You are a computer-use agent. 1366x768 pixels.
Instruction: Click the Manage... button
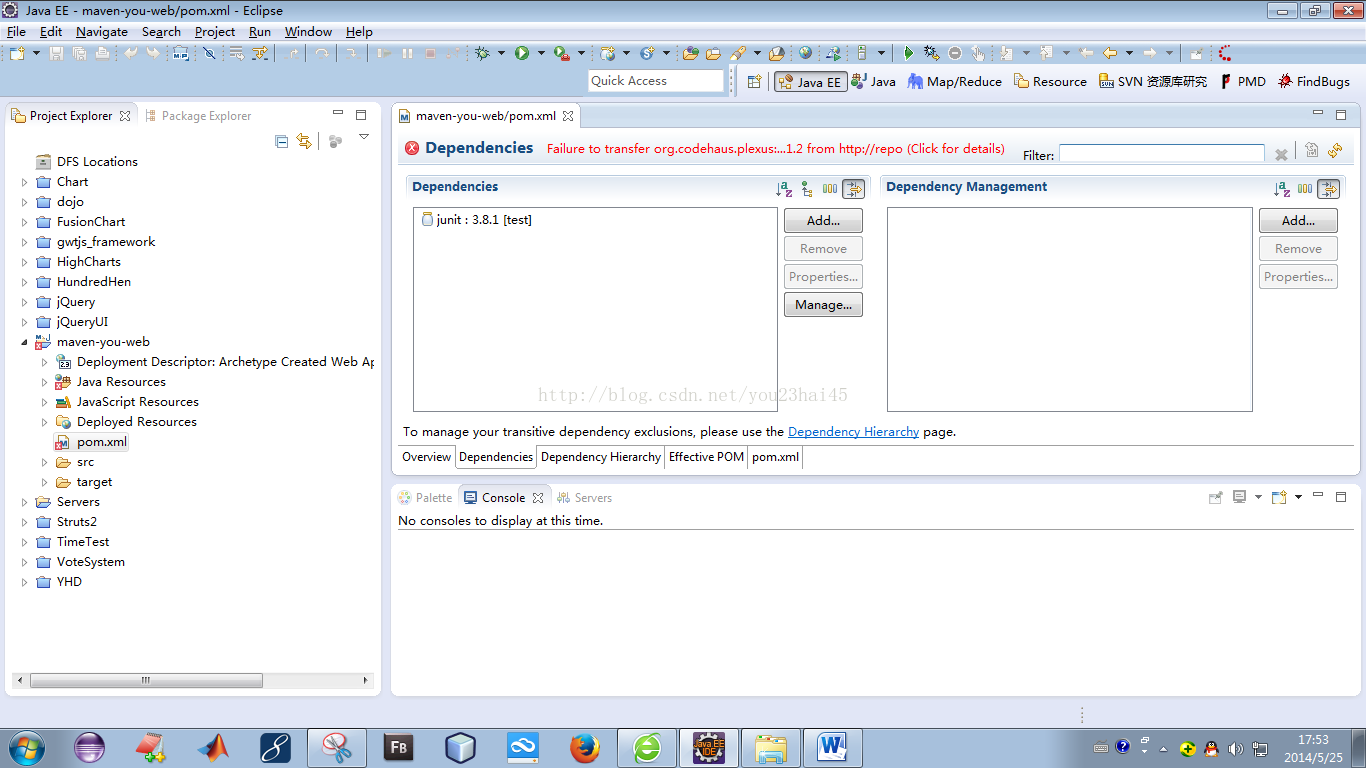pyautogui.click(x=823, y=305)
